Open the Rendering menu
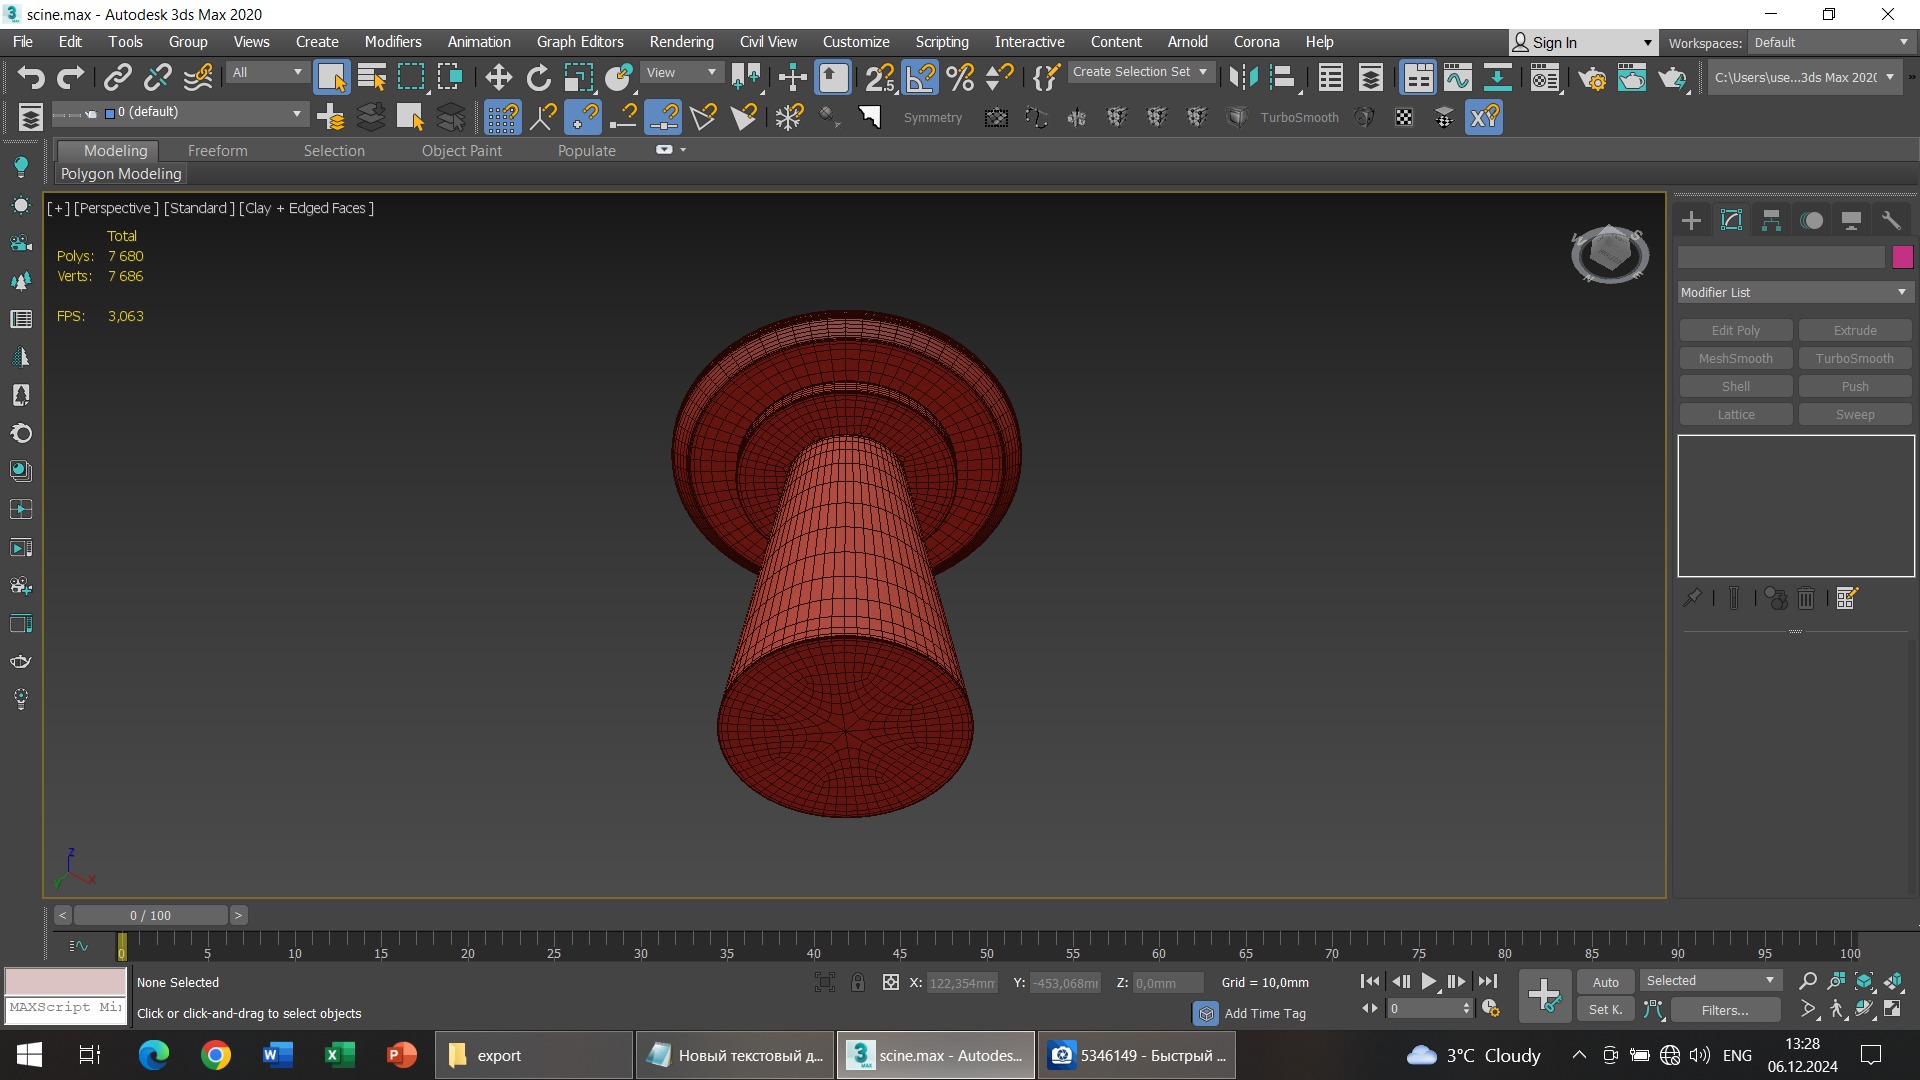Viewport: 1920px width, 1080px height. click(681, 42)
